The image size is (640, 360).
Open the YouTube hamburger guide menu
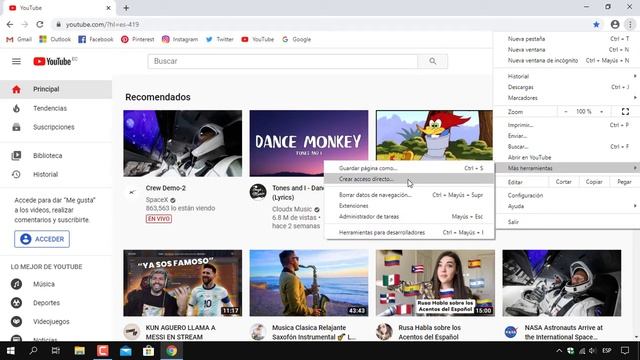pos(16,62)
